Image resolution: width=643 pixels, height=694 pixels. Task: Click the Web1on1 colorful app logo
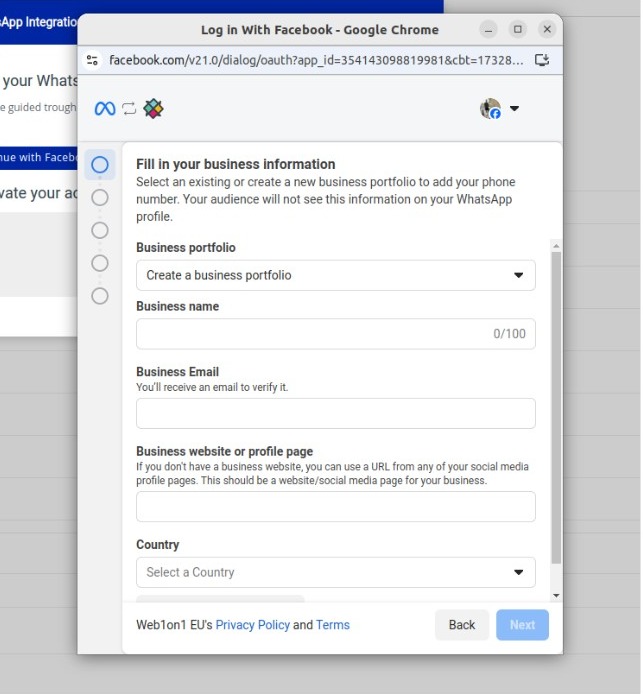click(x=153, y=109)
